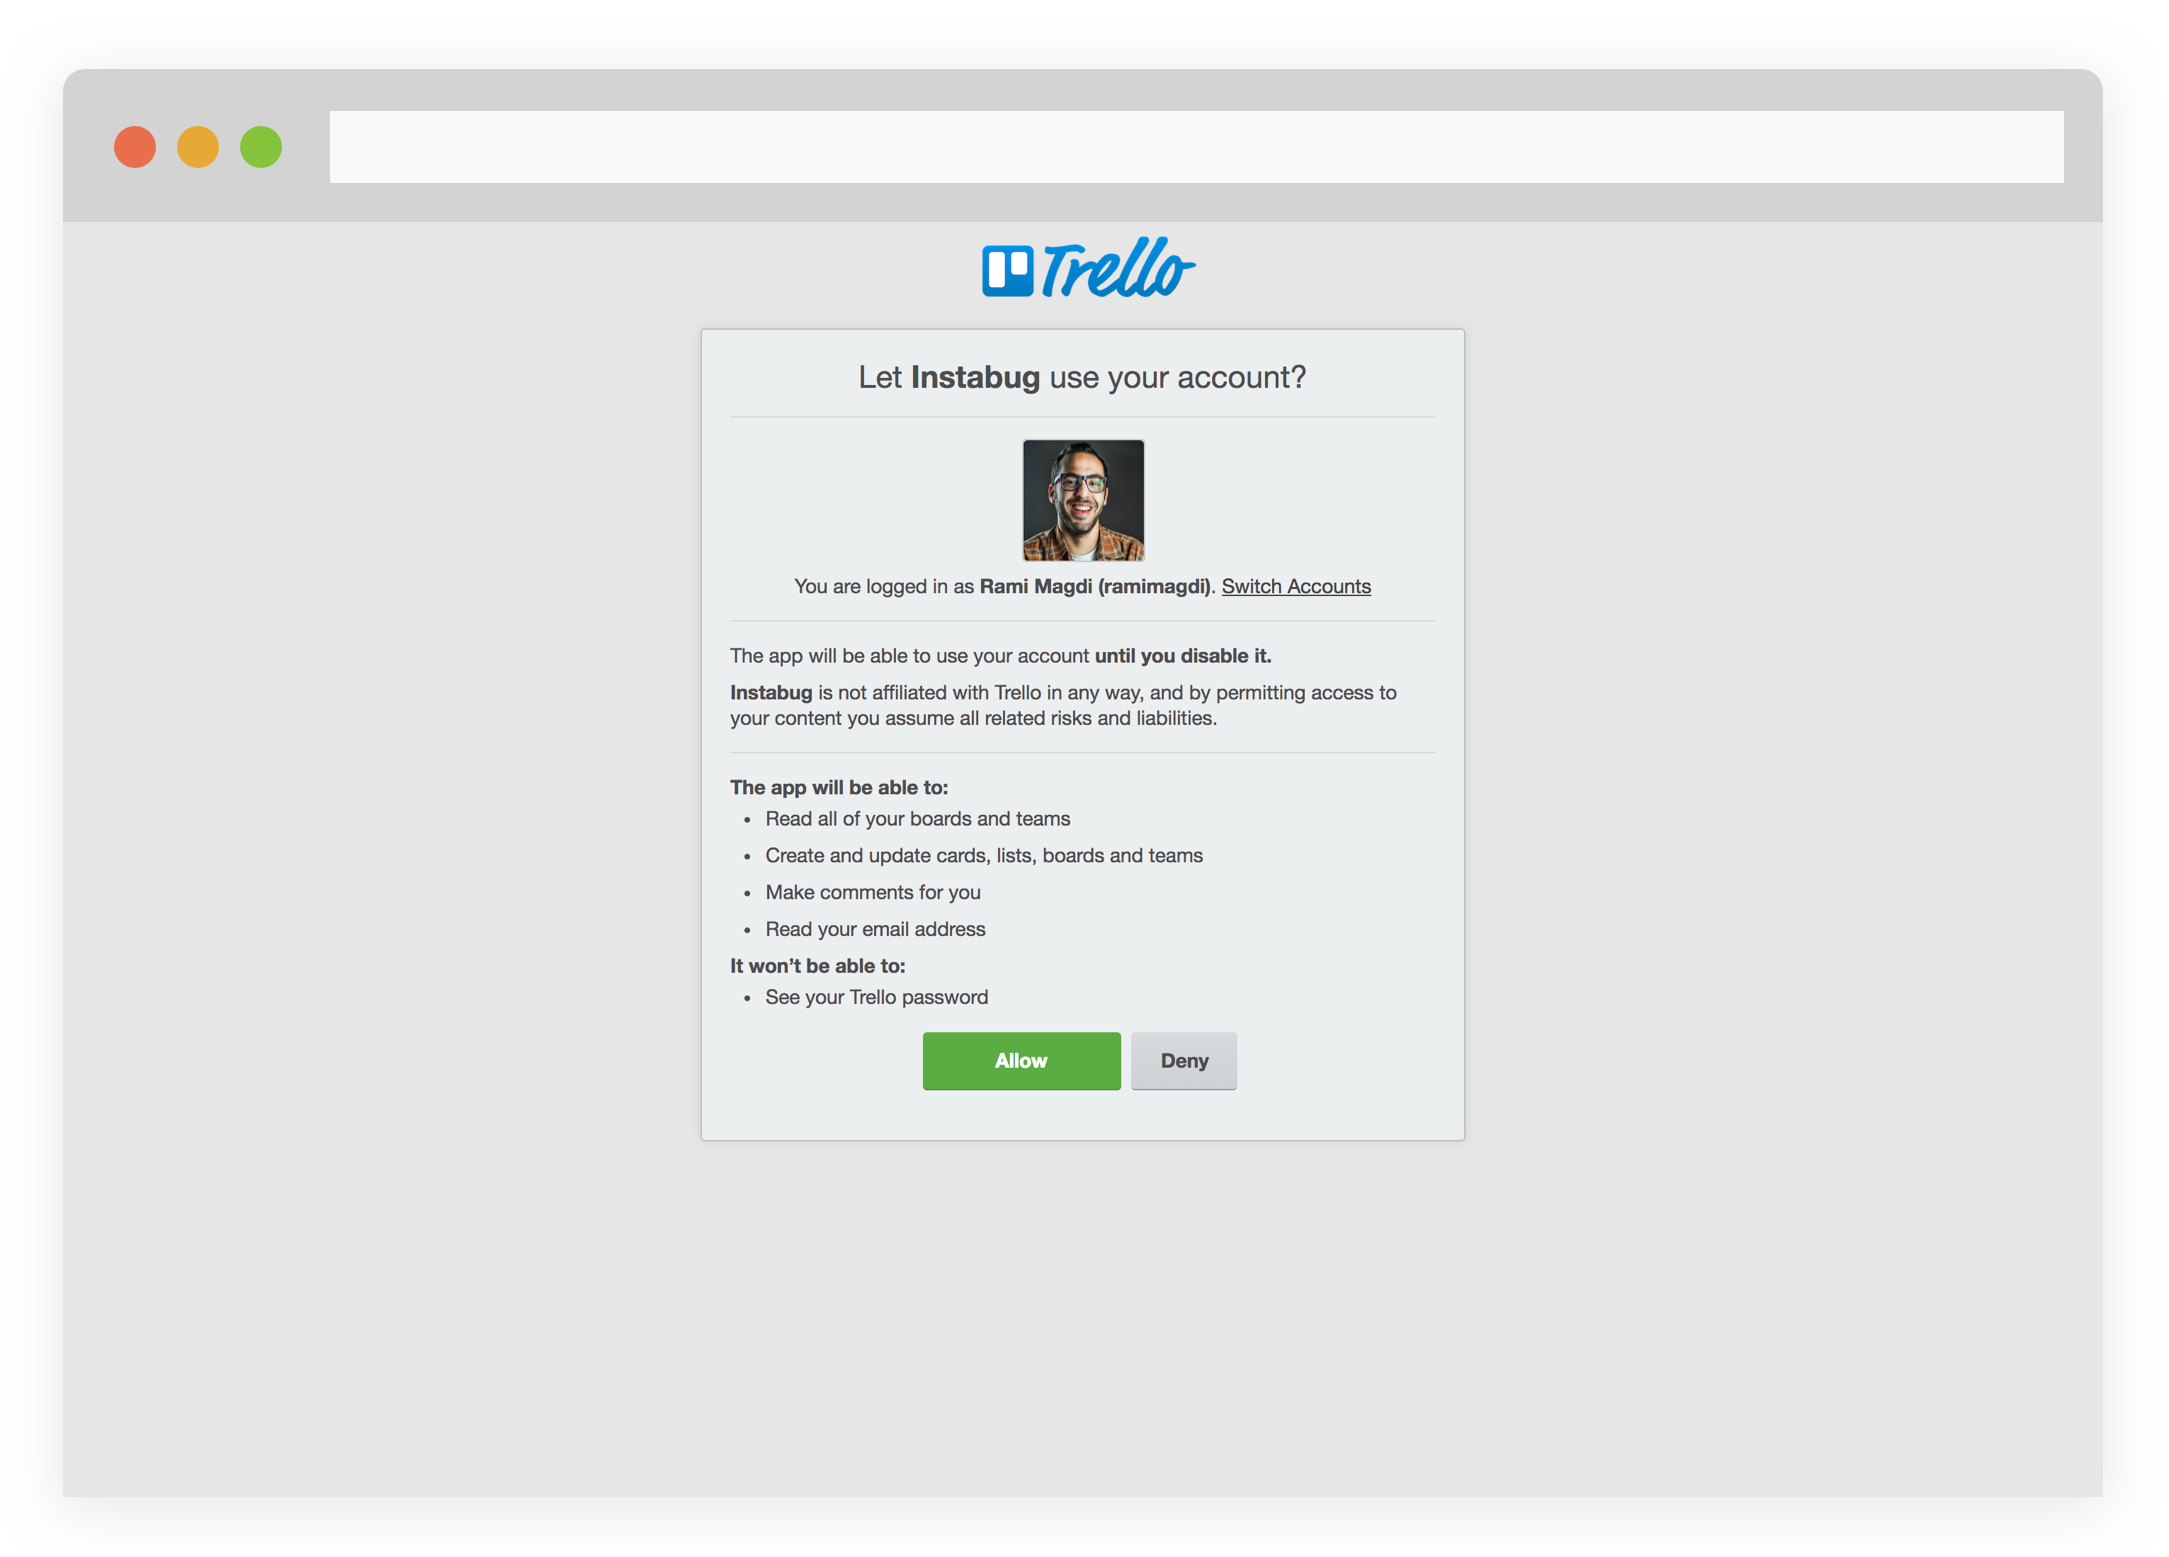This screenshot has height=1557, width=2169.
Task: Click "Make comments for you" item
Action: 872,892
